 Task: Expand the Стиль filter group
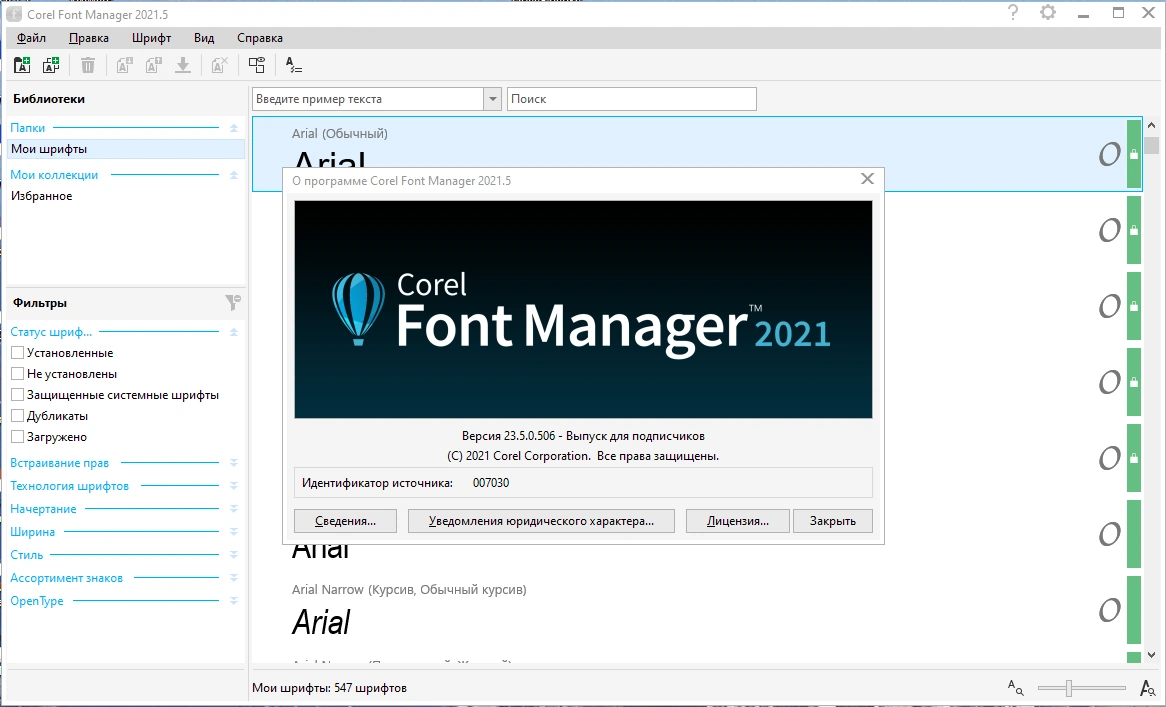coord(233,555)
